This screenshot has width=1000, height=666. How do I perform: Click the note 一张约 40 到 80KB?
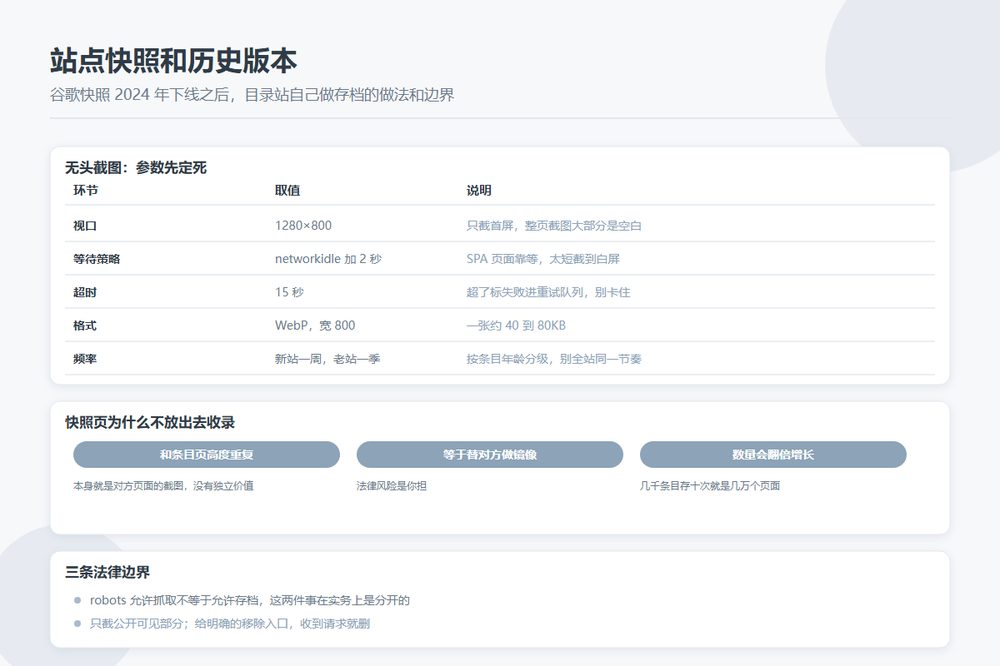click(515, 325)
